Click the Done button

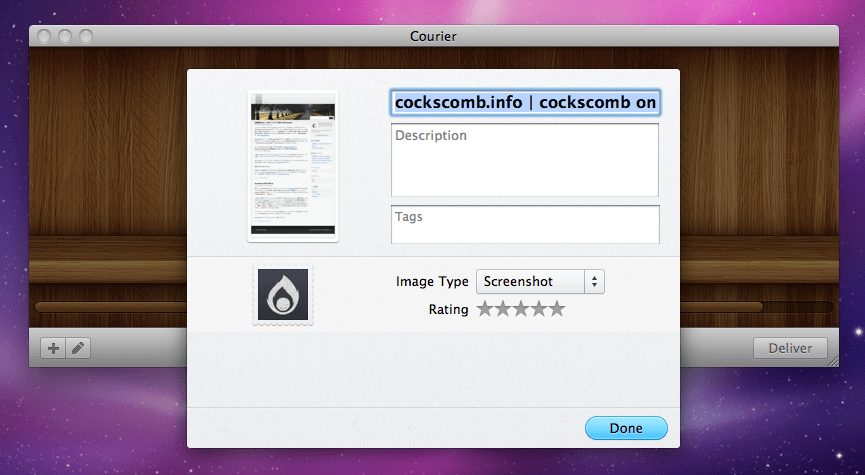tap(626, 428)
